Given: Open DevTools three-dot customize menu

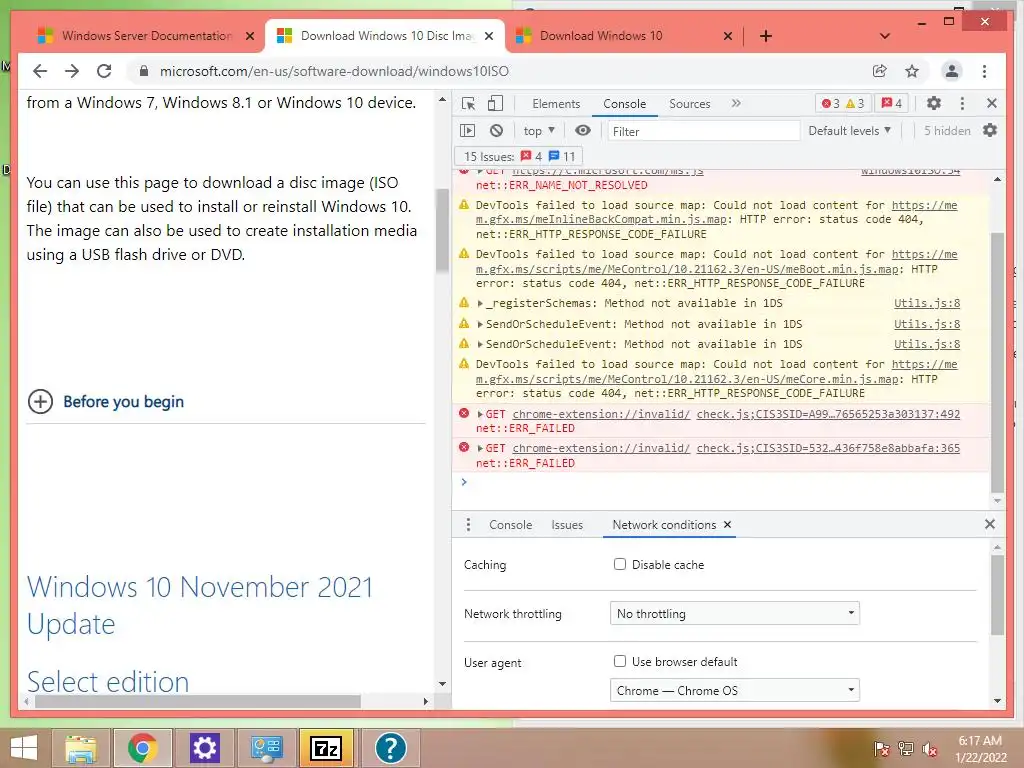Looking at the screenshot, I should (x=962, y=103).
